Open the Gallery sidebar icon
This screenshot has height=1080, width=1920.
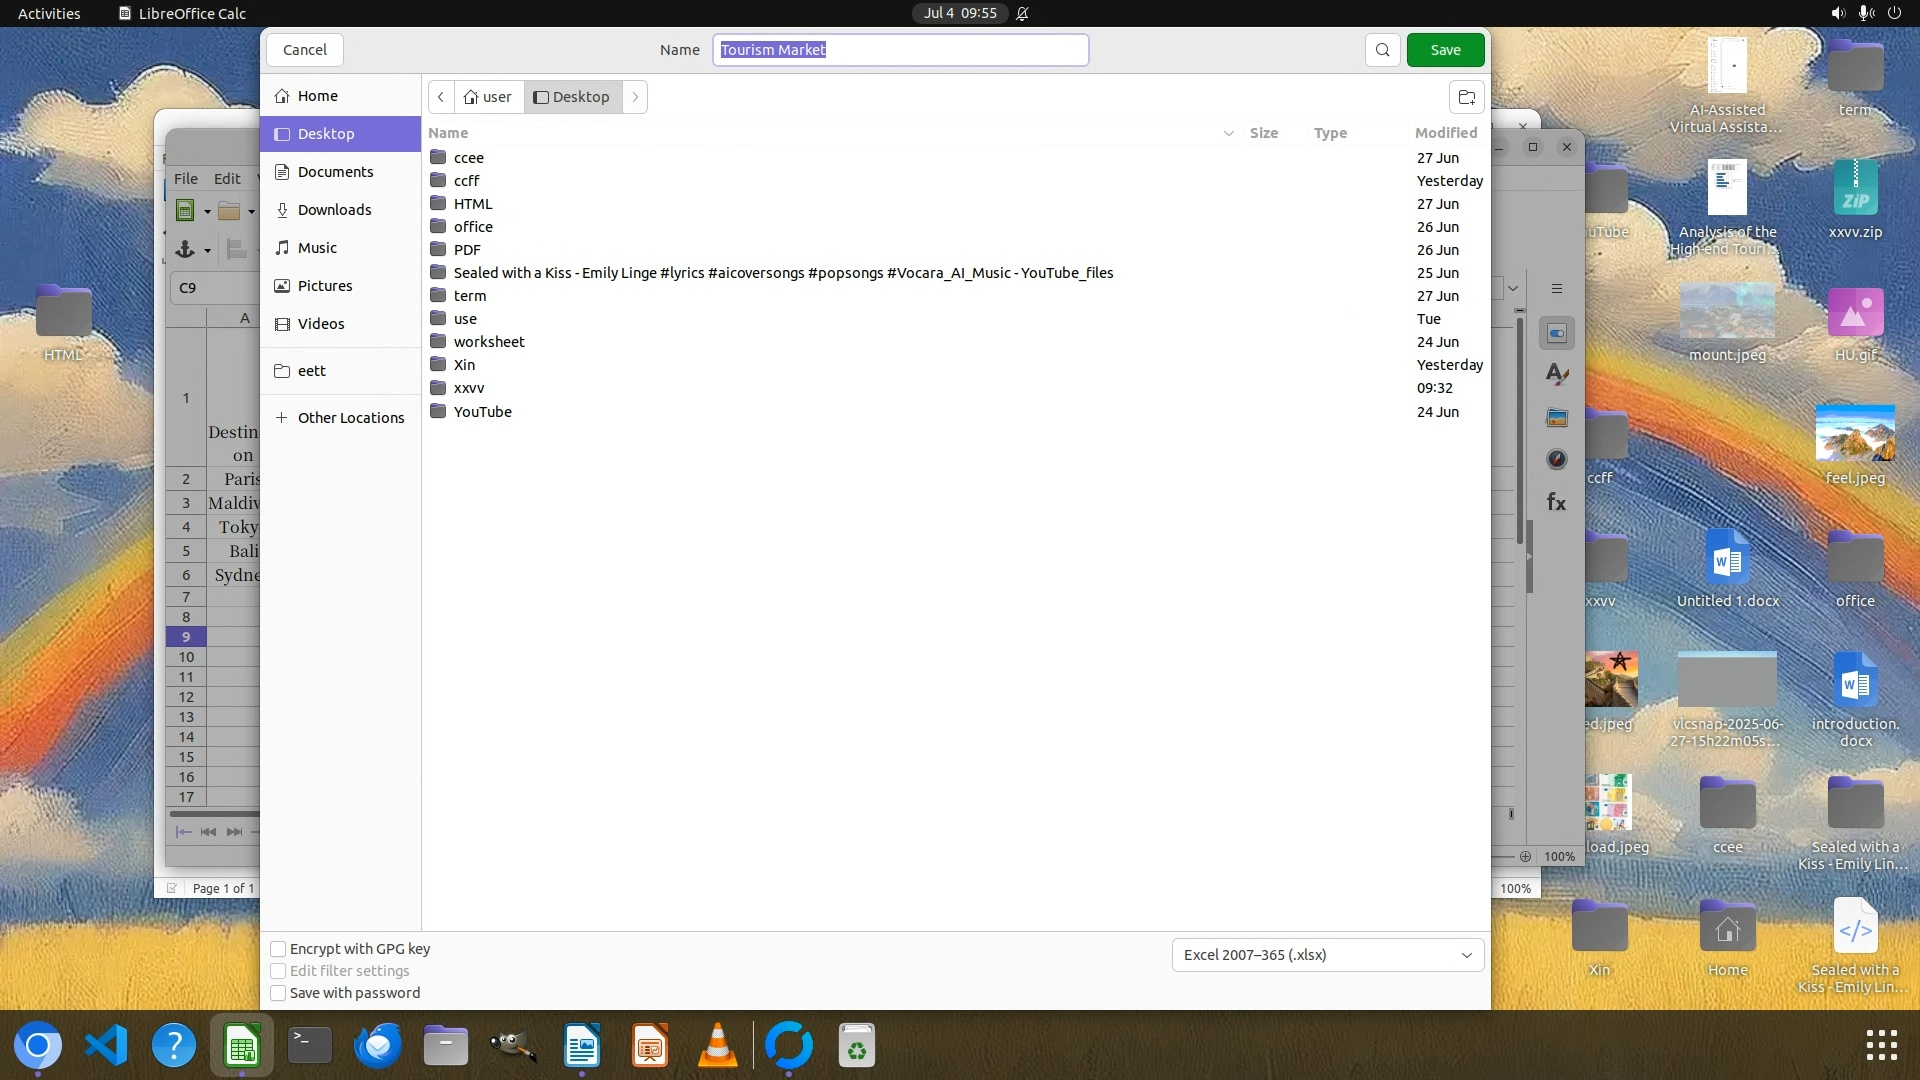(x=1556, y=418)
